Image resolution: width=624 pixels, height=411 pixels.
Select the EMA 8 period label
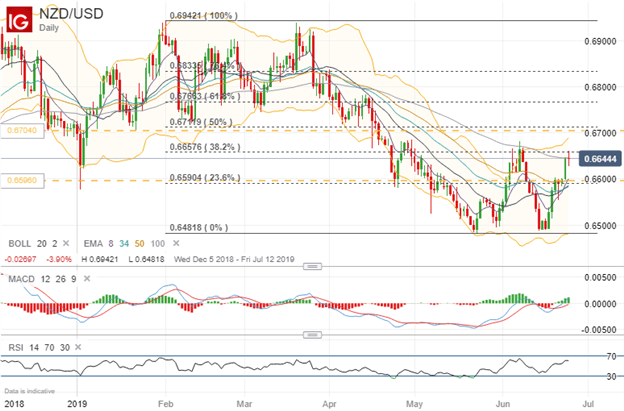coord(111,243)
